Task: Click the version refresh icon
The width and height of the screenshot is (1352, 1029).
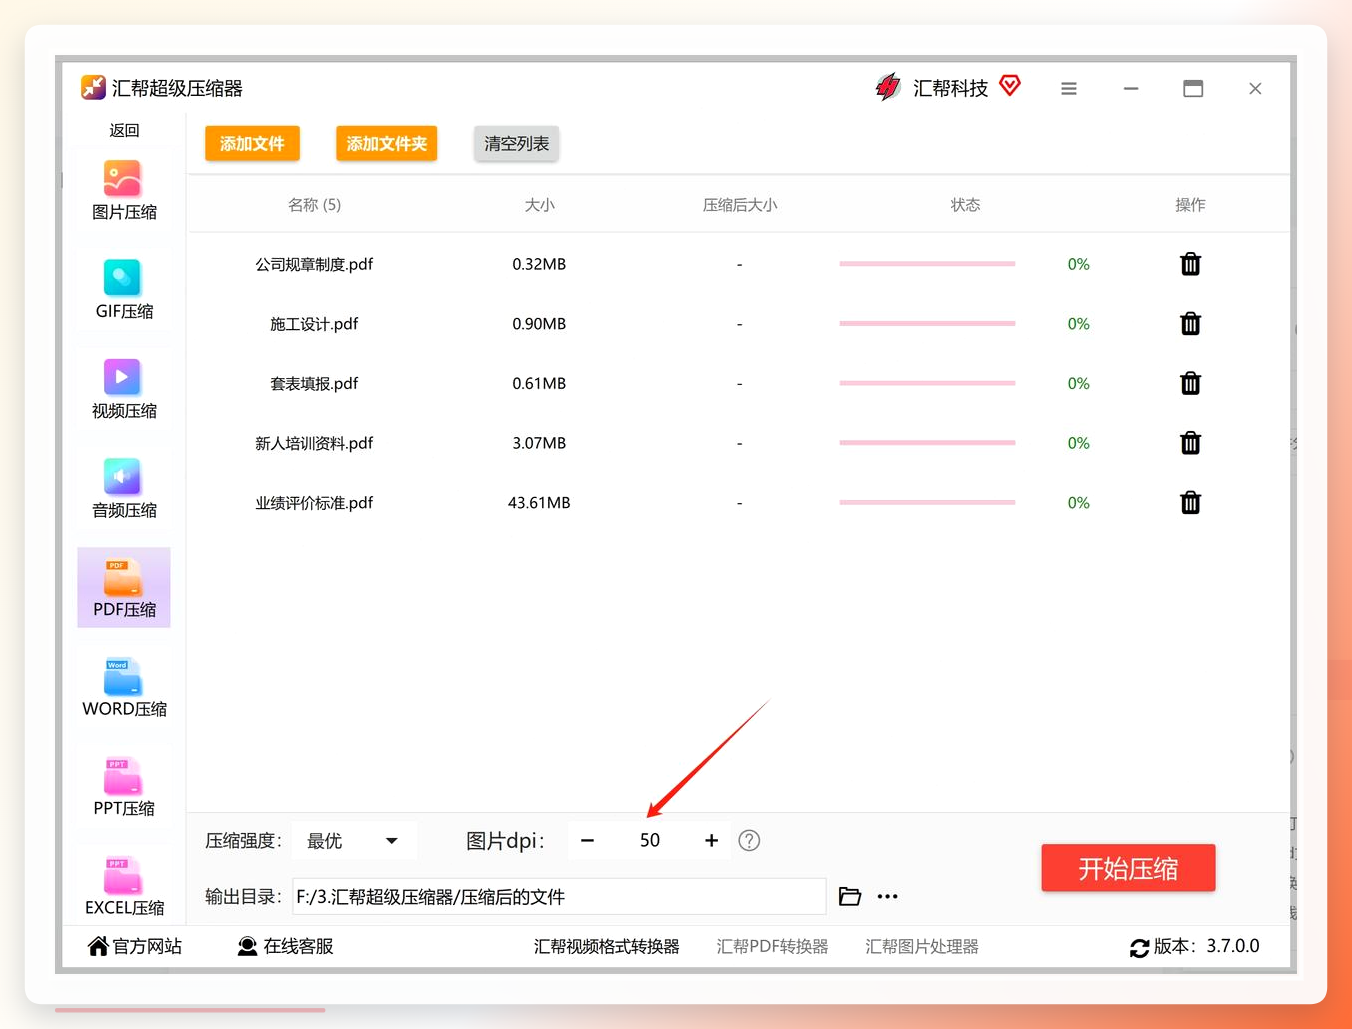Action: [x=1139, y=947]
